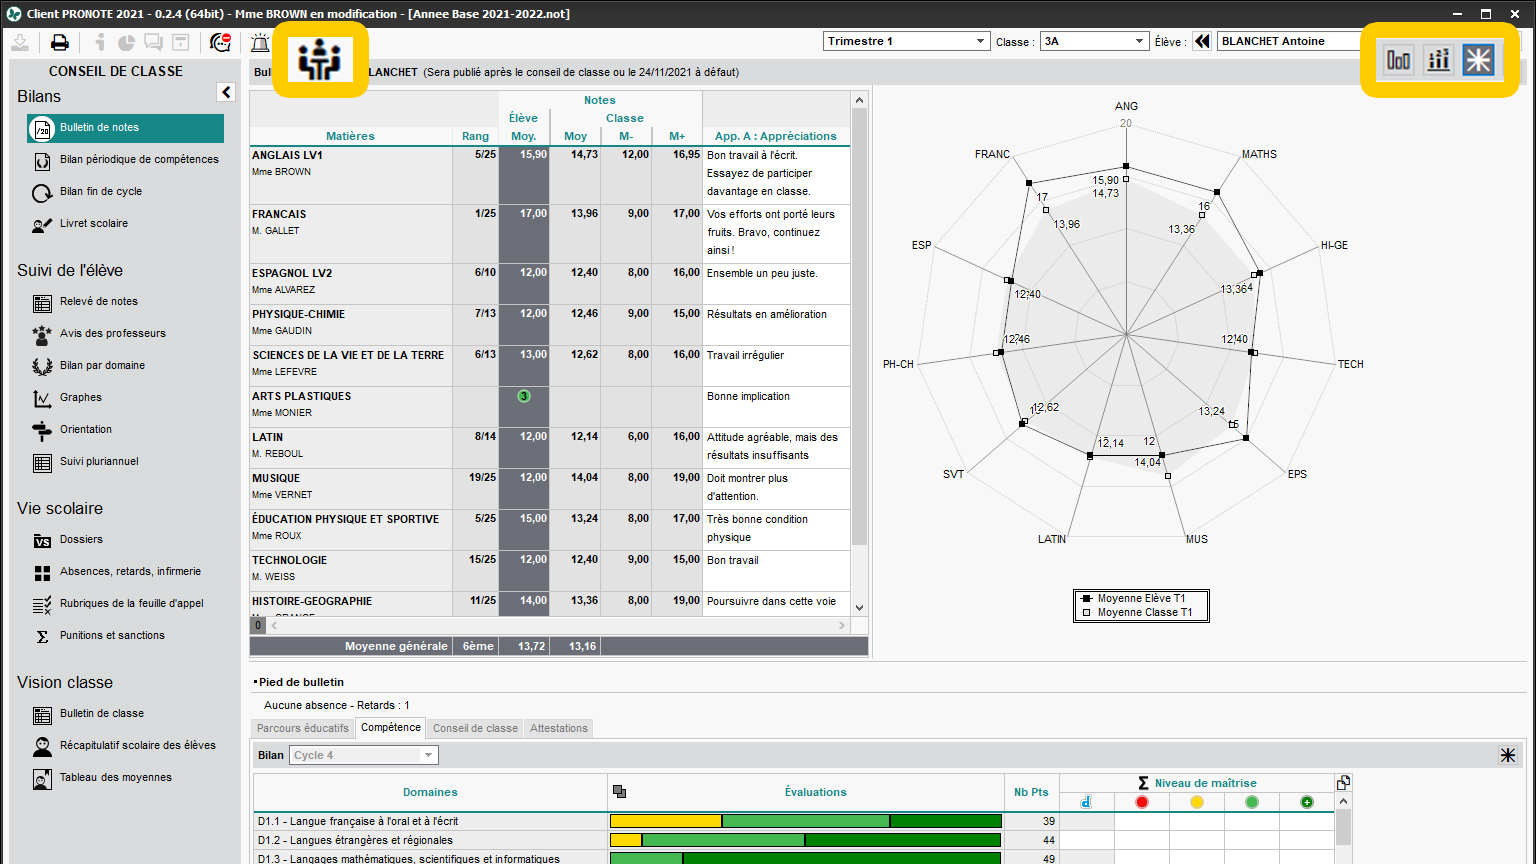Screen dimensions: 1536x864
Task: Click the blue 'd' mastery column icon
Action: (1087, 802)
